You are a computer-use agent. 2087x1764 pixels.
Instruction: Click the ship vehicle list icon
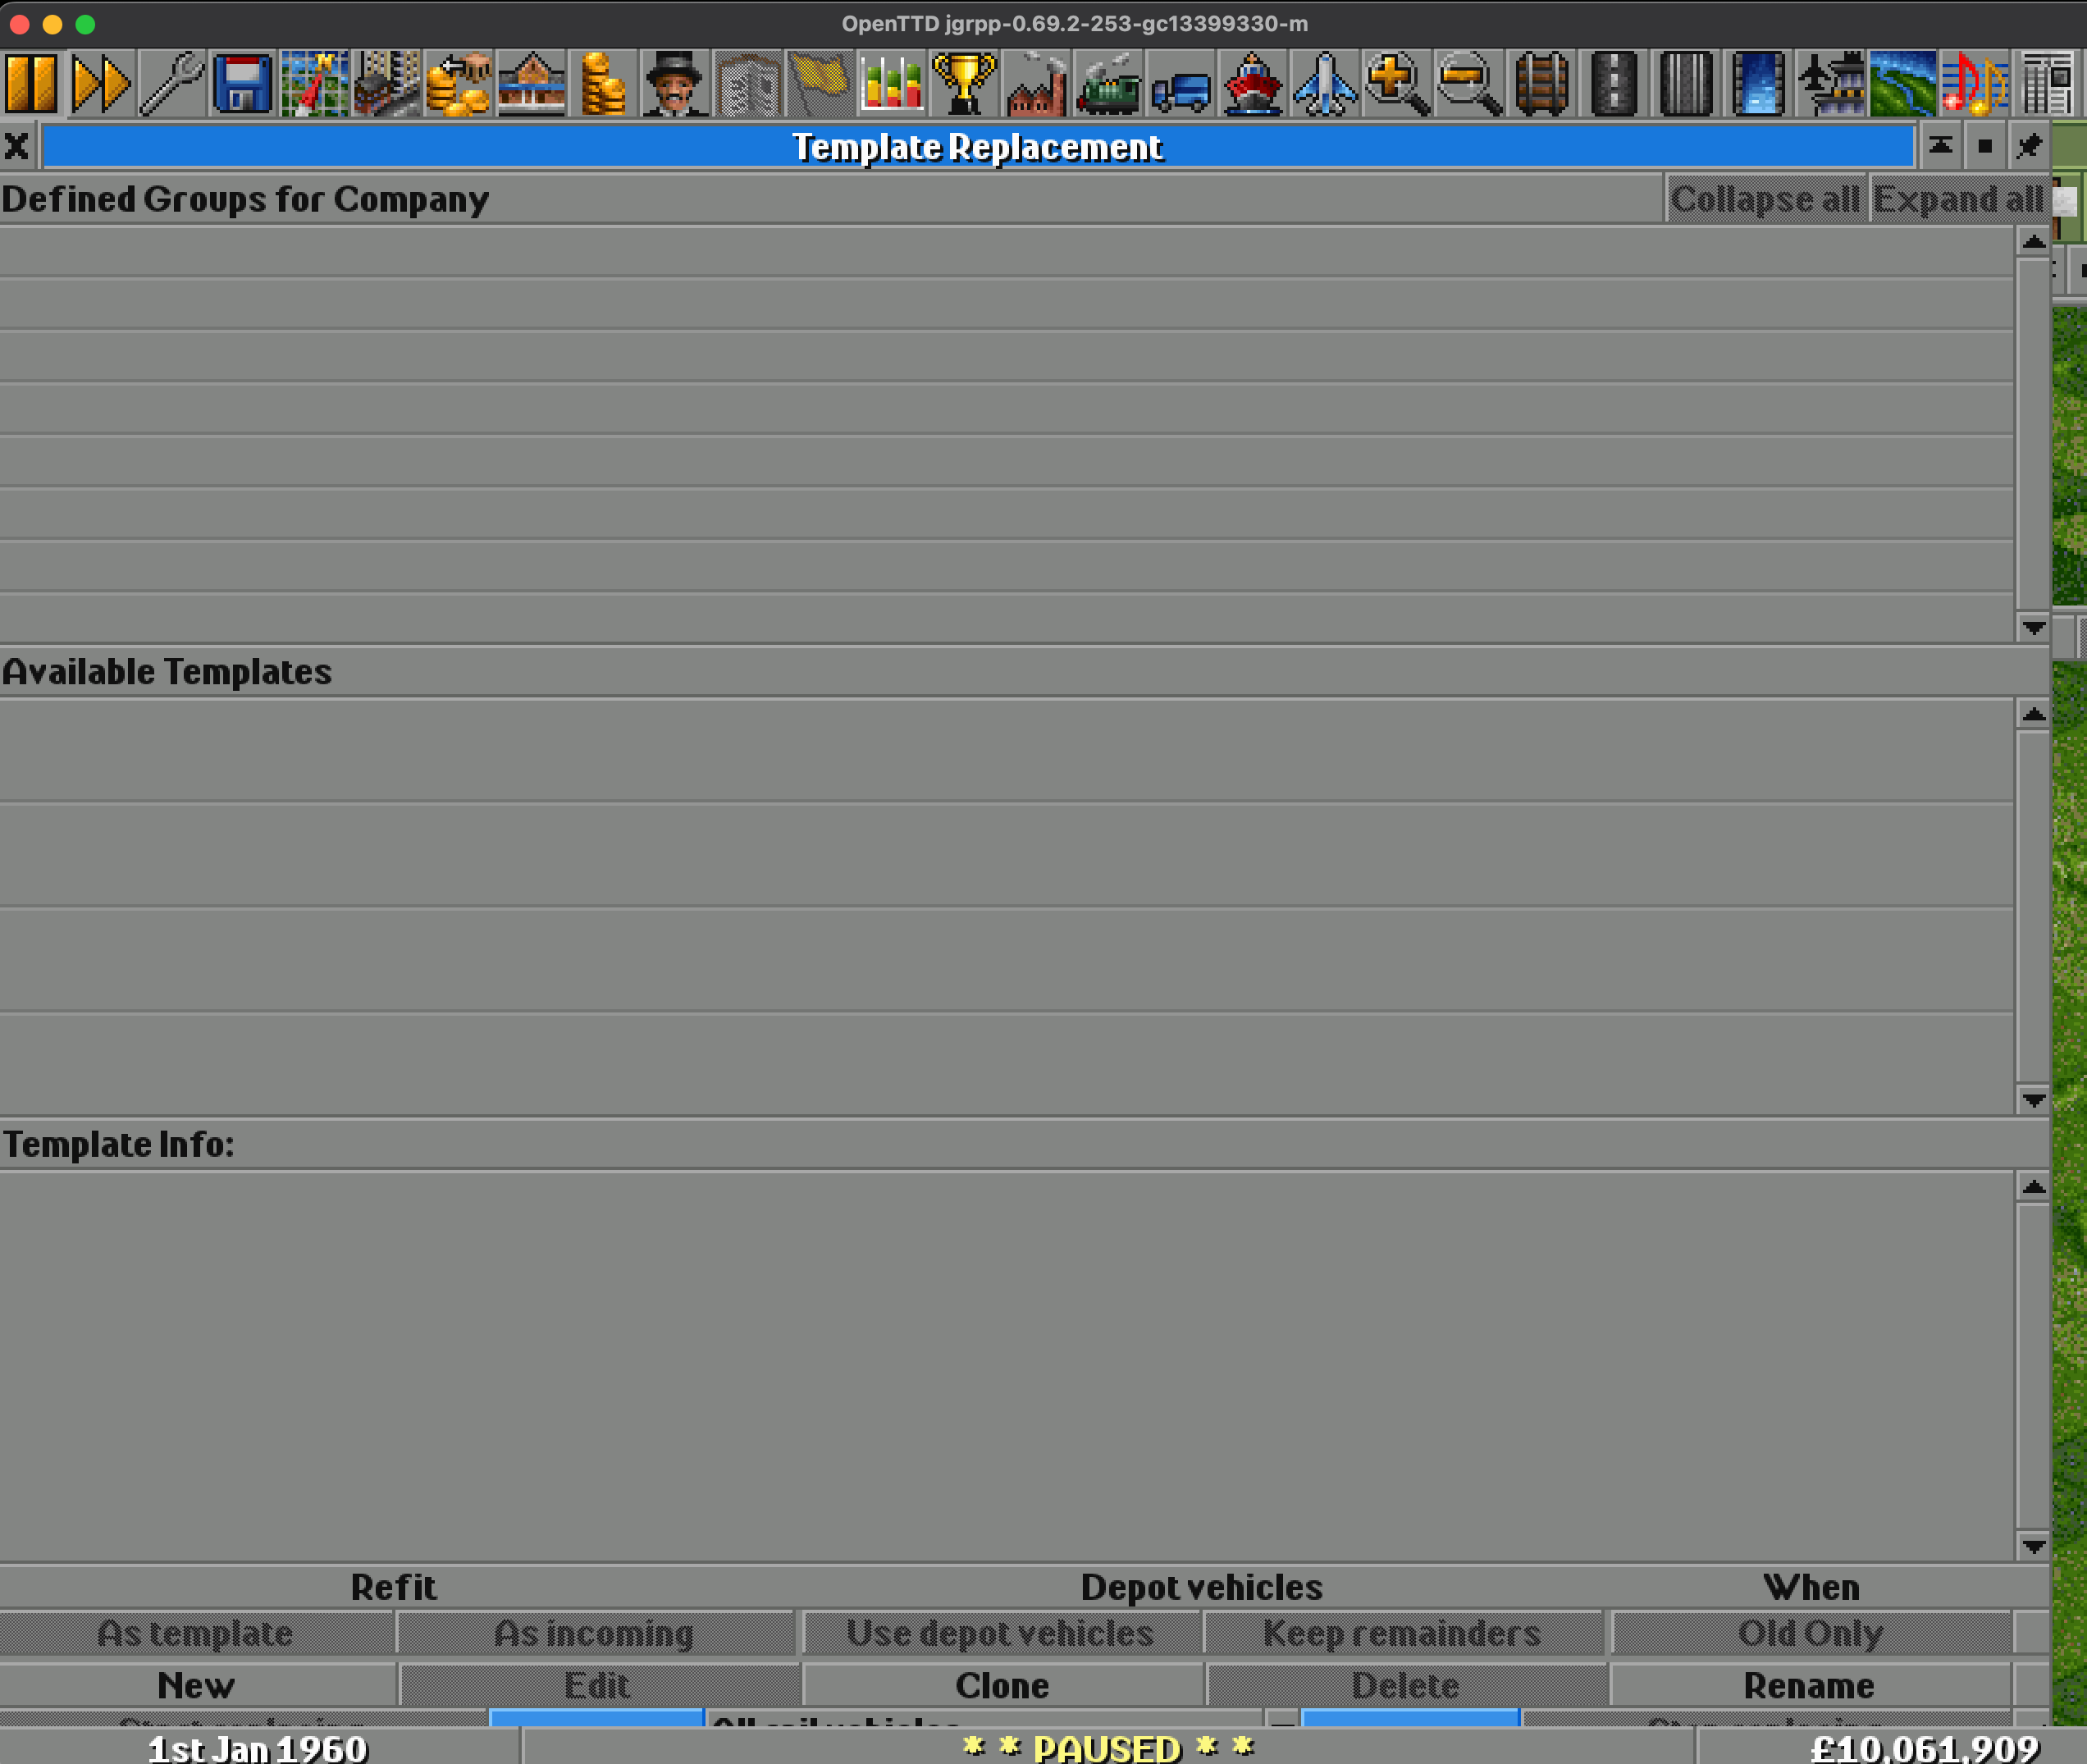pos(1252,84)
